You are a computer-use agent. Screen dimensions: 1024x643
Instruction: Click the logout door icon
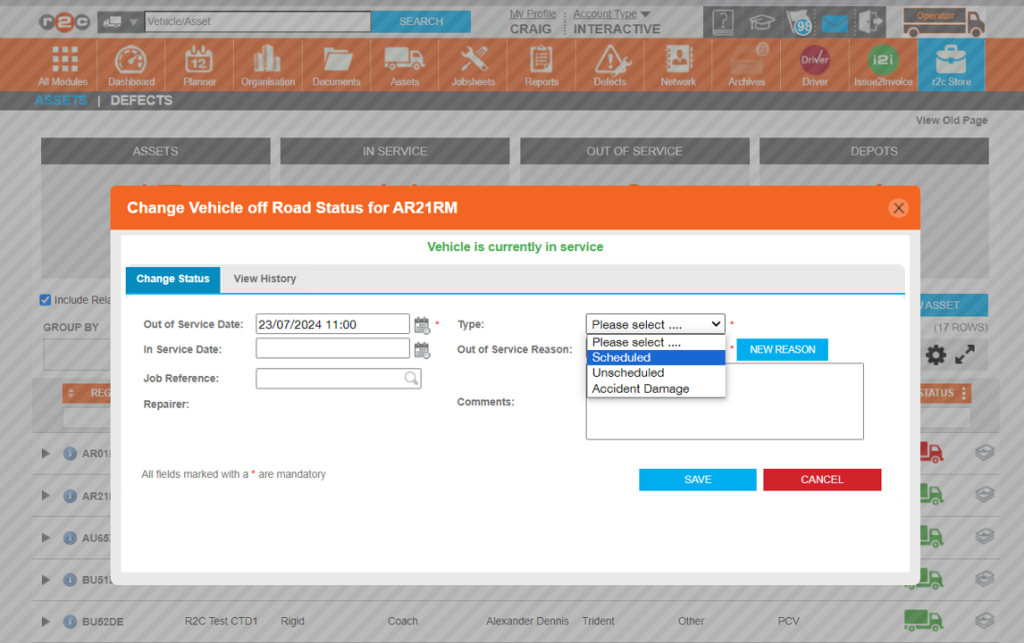[x=871, y=22]
